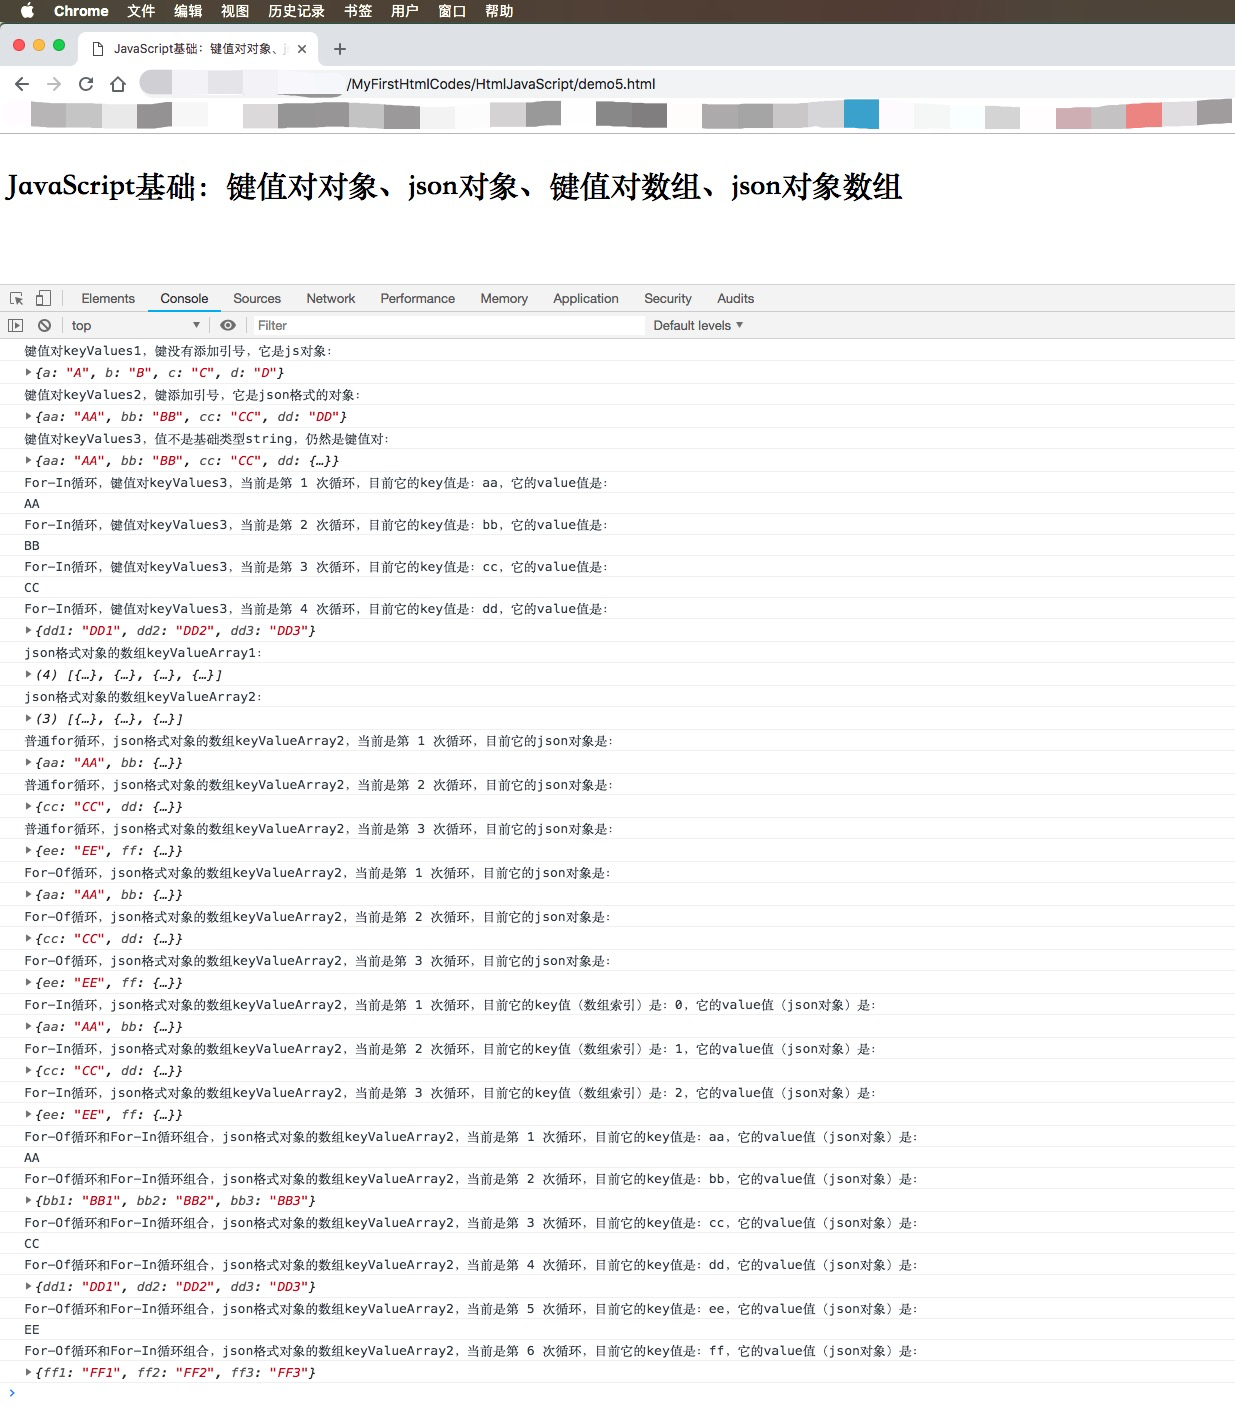1235x1412 pixels.
Task: Select the inspect element cursor tool
Action: [16, 298]
